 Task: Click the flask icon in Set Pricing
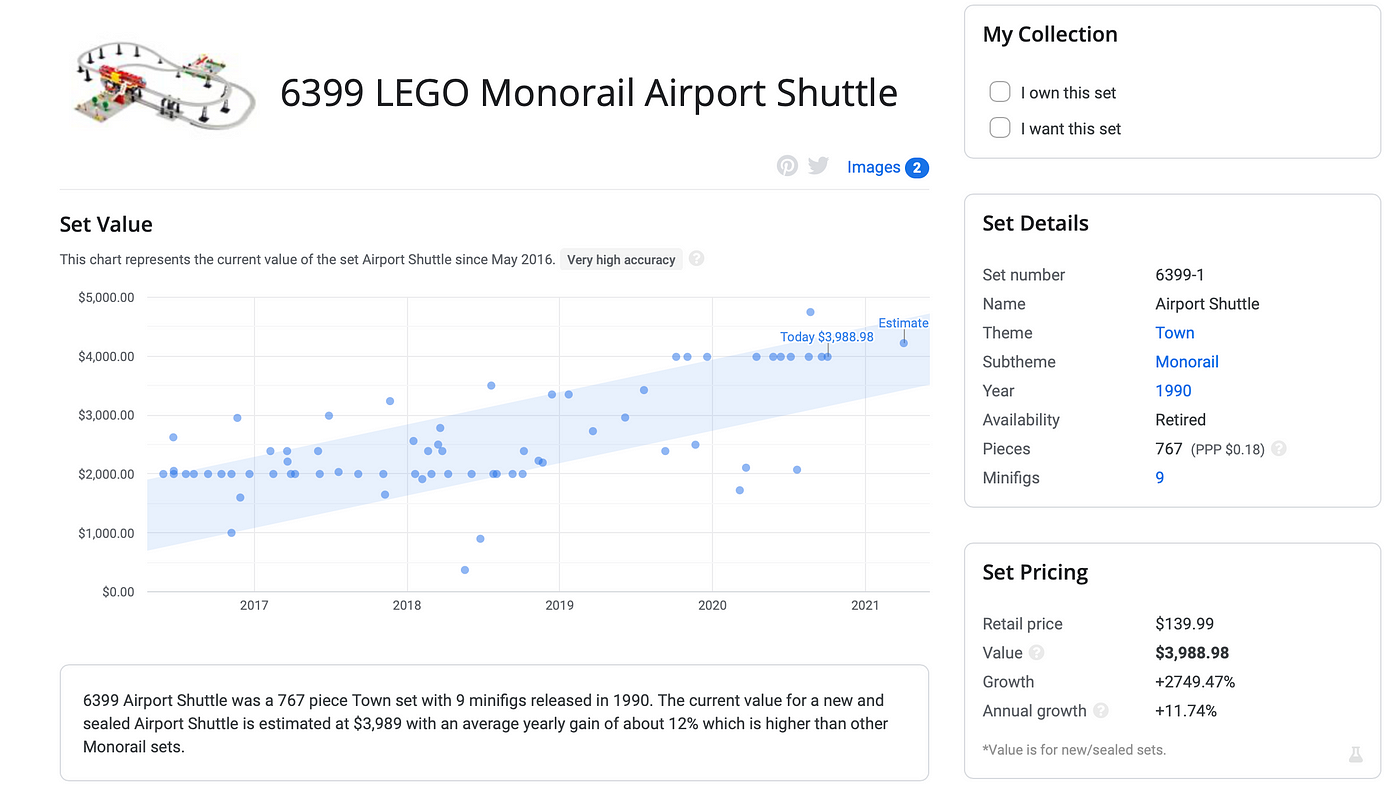[1356, 755]
